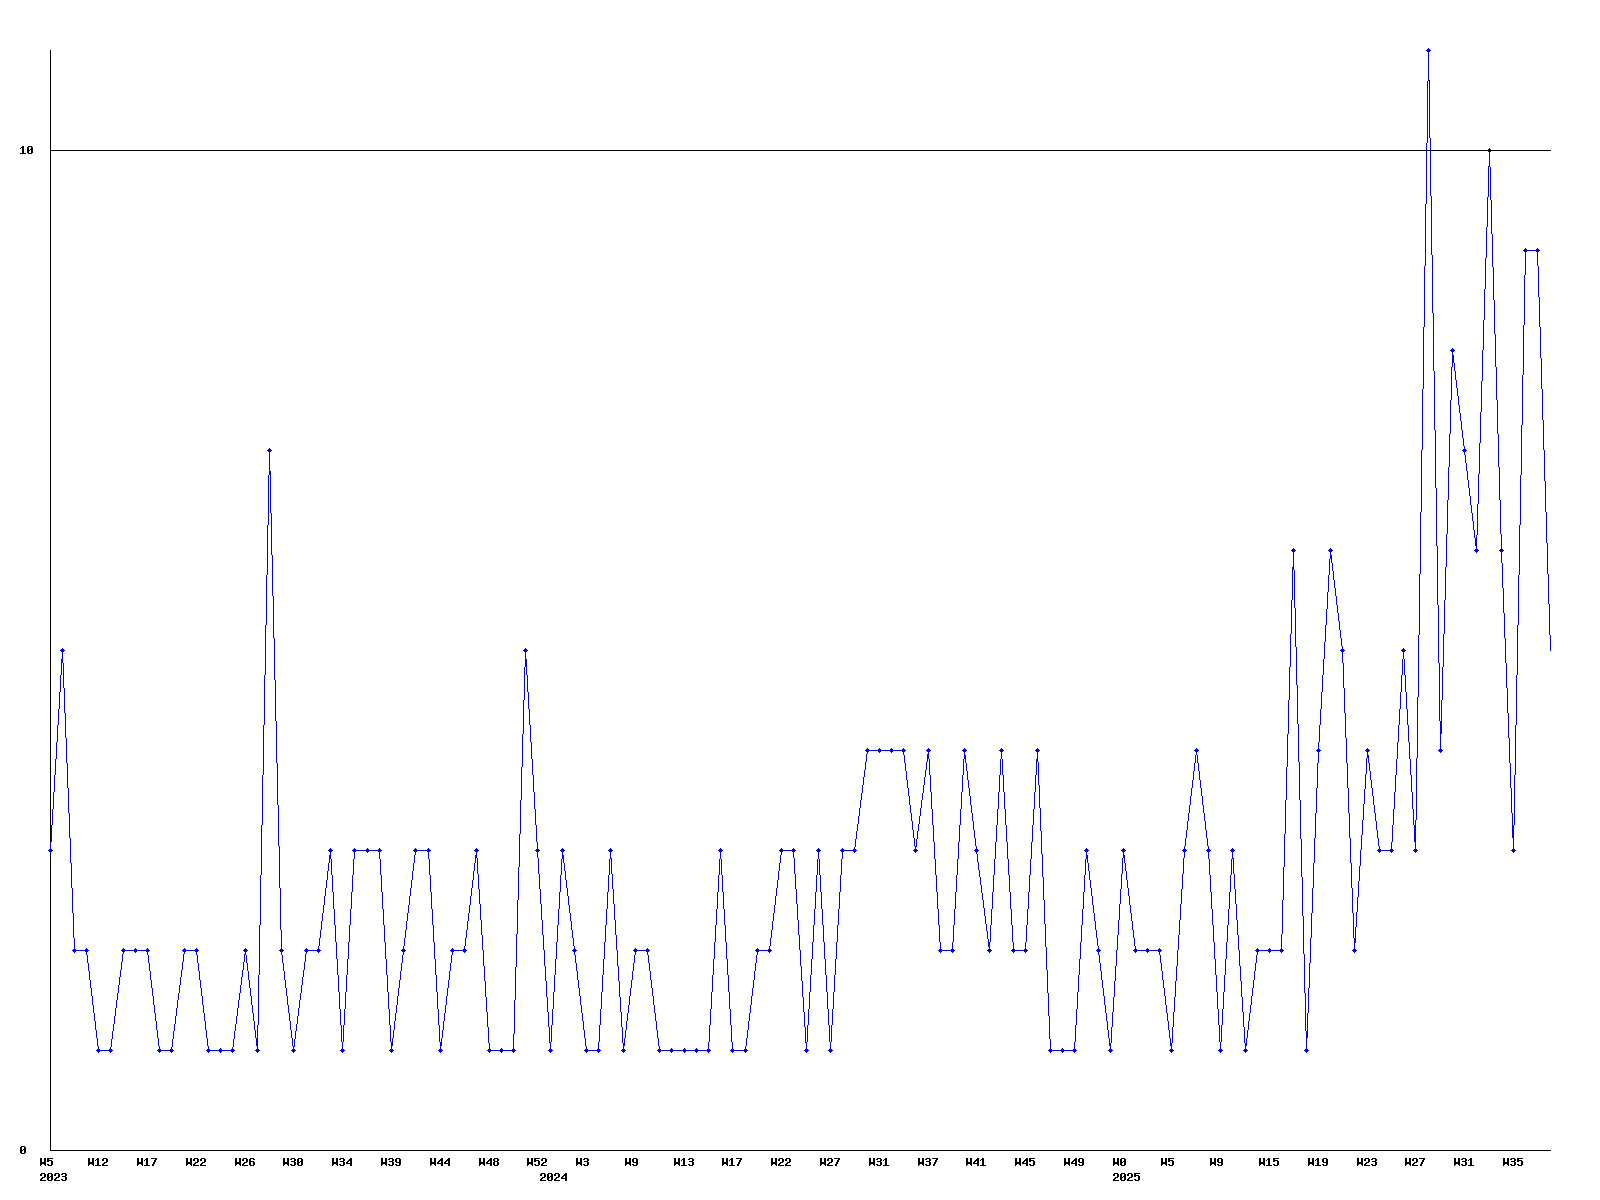
Task: Click the data point touching the 10 gridline
Action: (x=1489, y=150)
